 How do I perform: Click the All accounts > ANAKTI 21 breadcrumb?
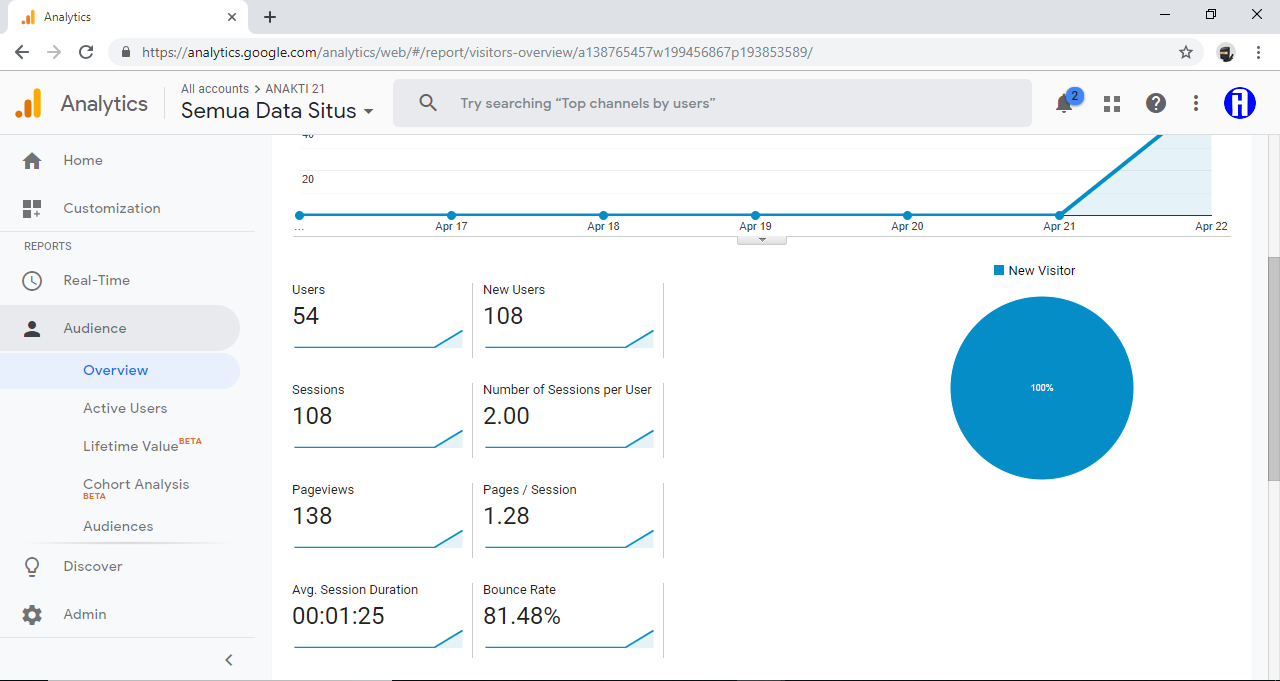(x=253, y=89)
